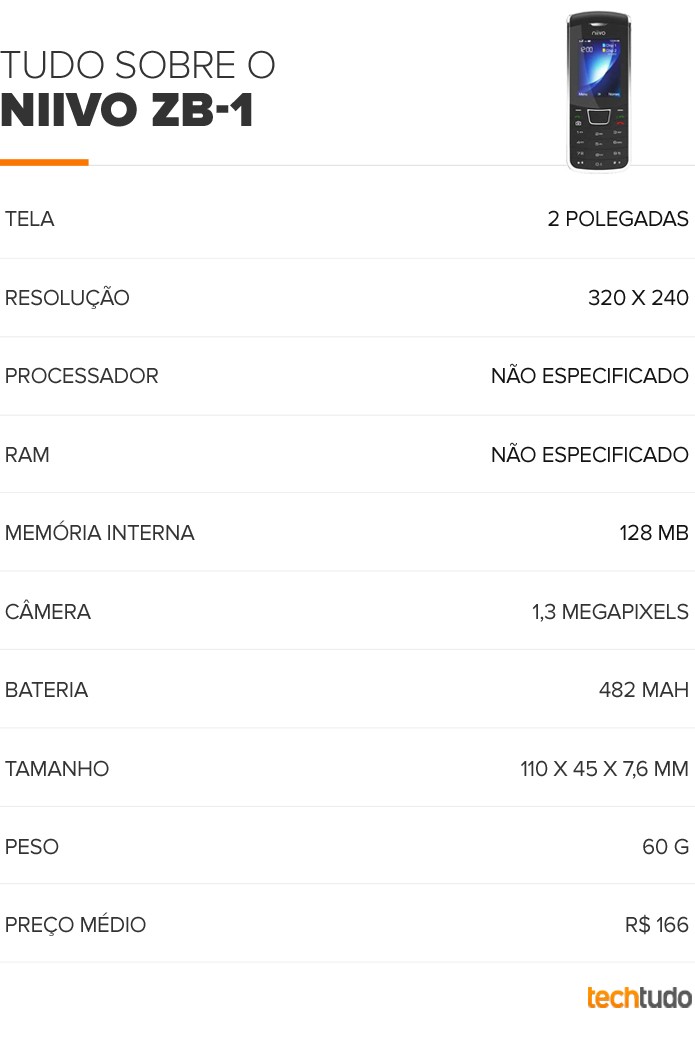Click the 320 X 240 resolution value
This screenshot has width=695, height=1040.
(638, 298)
